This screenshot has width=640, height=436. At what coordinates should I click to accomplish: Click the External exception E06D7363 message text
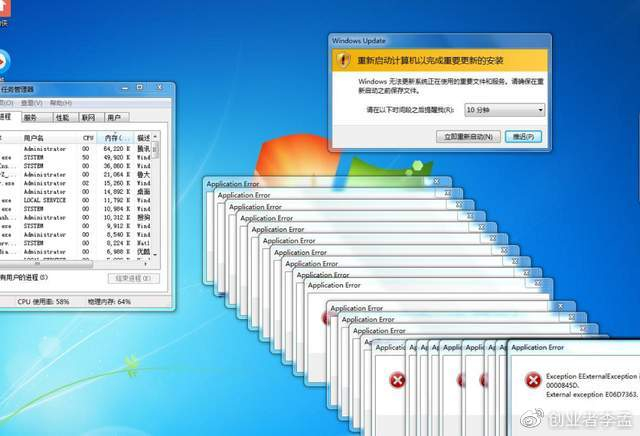pyautogui.click(x=591, y=395)
